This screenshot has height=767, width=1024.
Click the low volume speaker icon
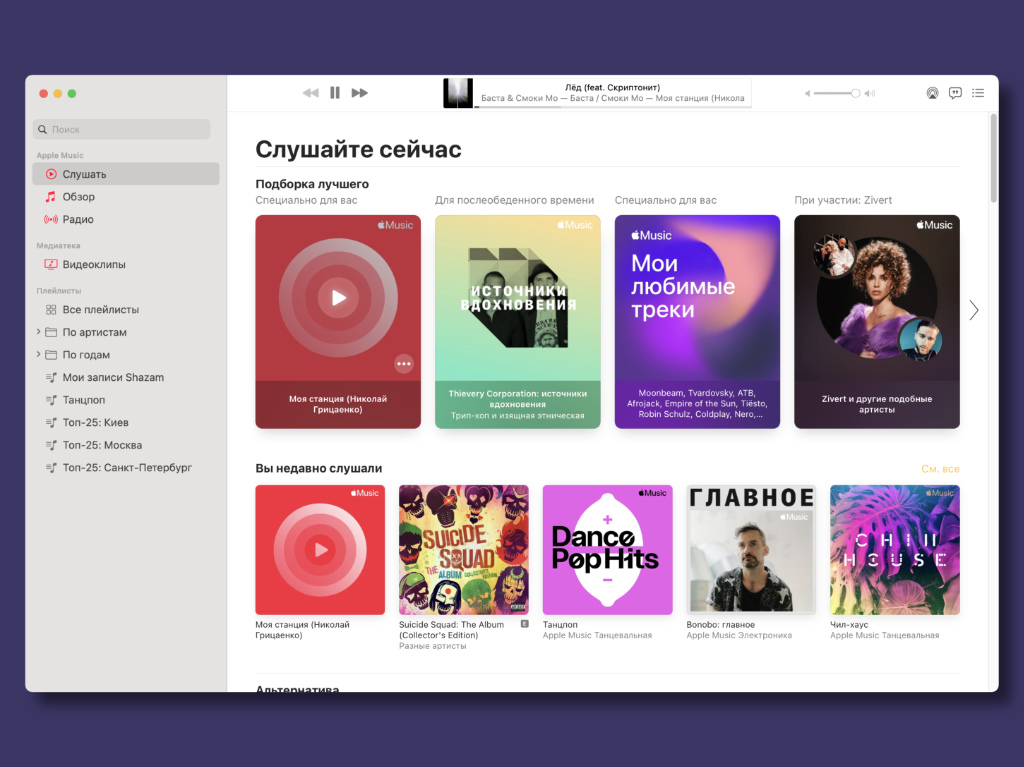click(x=808, y=93)
